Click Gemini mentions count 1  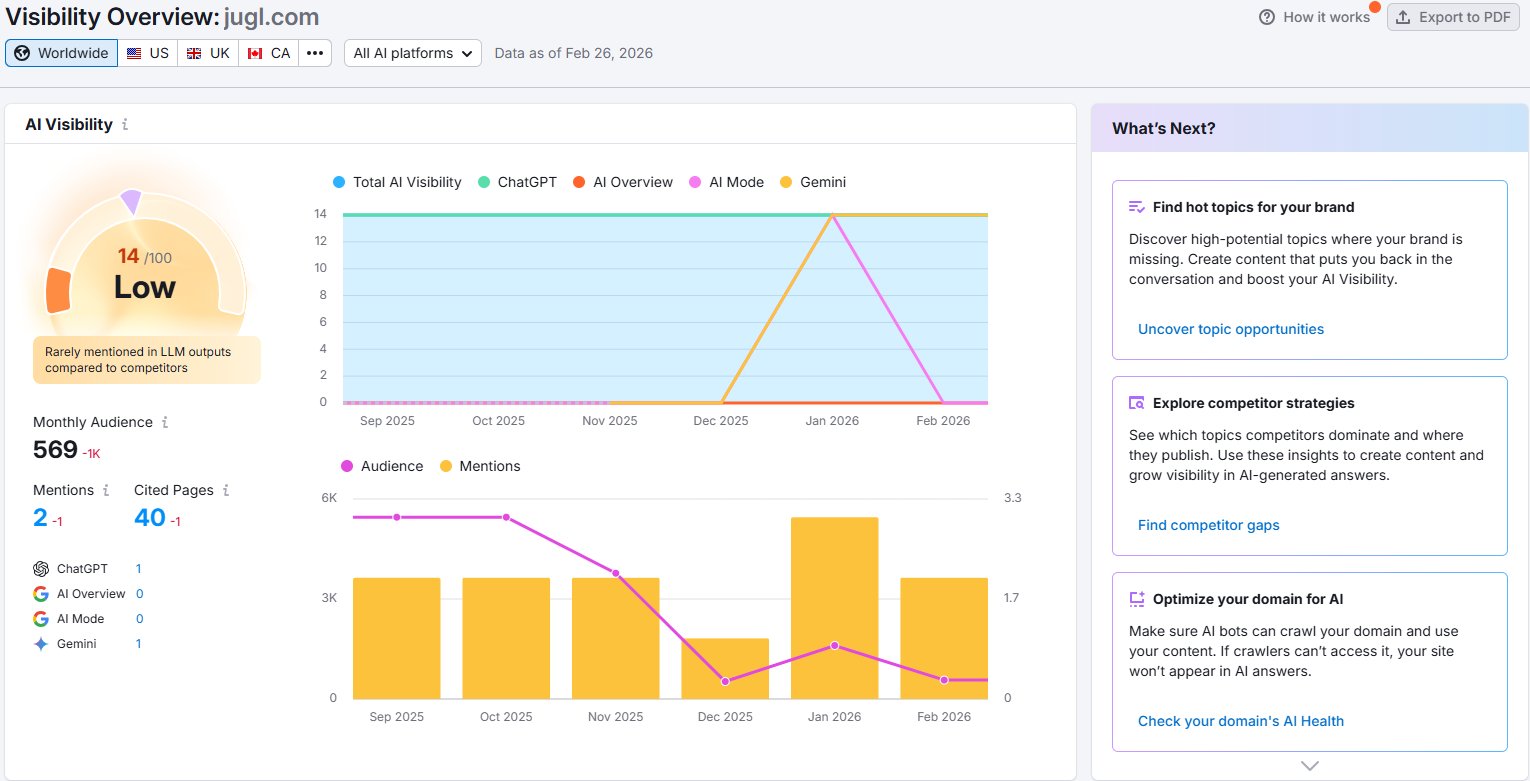tap(139, 644)
